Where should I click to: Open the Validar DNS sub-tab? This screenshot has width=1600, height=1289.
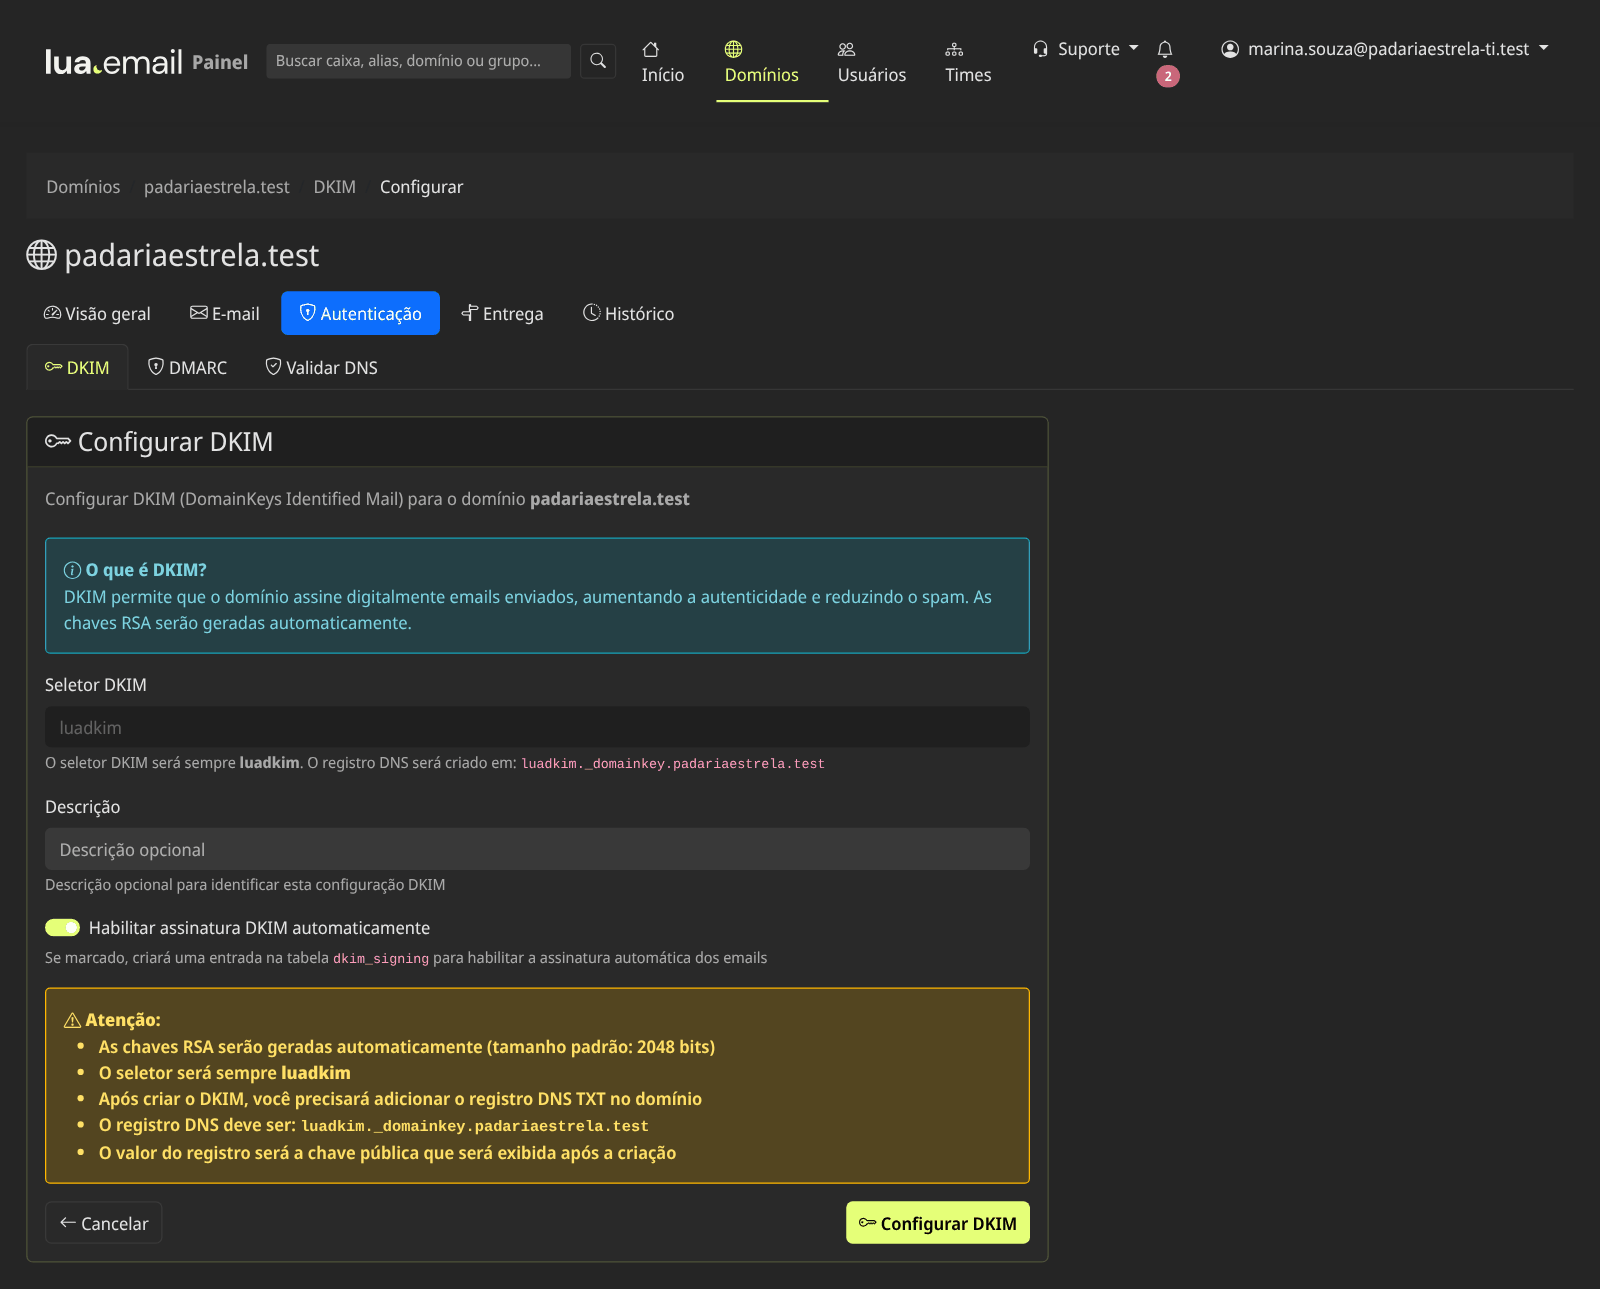tap(321, 367)
